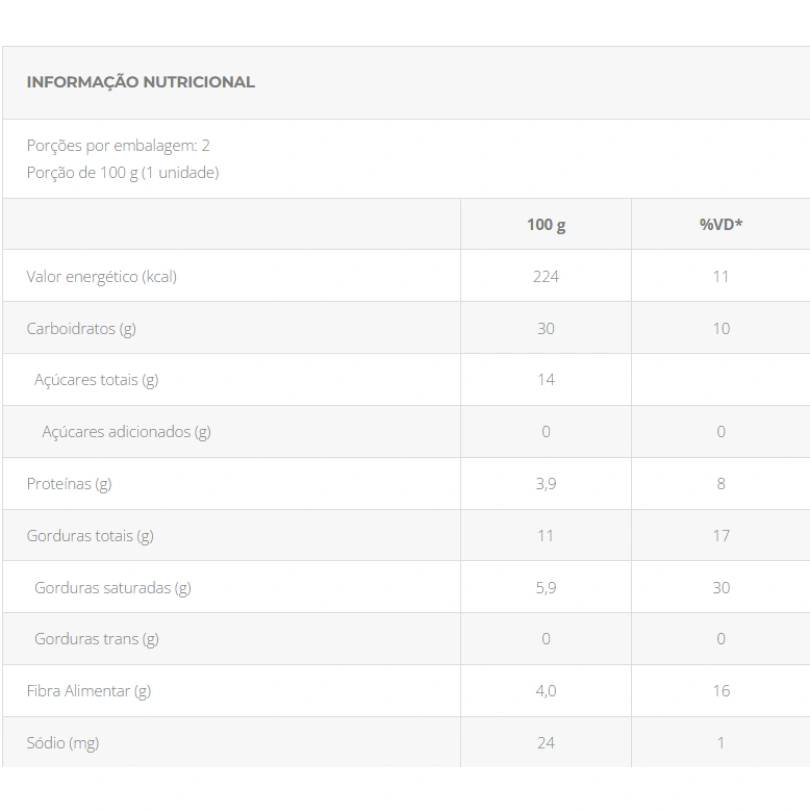Click the Gorduras trans (g) label
Screen dimensions: 810x810
point(97,639)
